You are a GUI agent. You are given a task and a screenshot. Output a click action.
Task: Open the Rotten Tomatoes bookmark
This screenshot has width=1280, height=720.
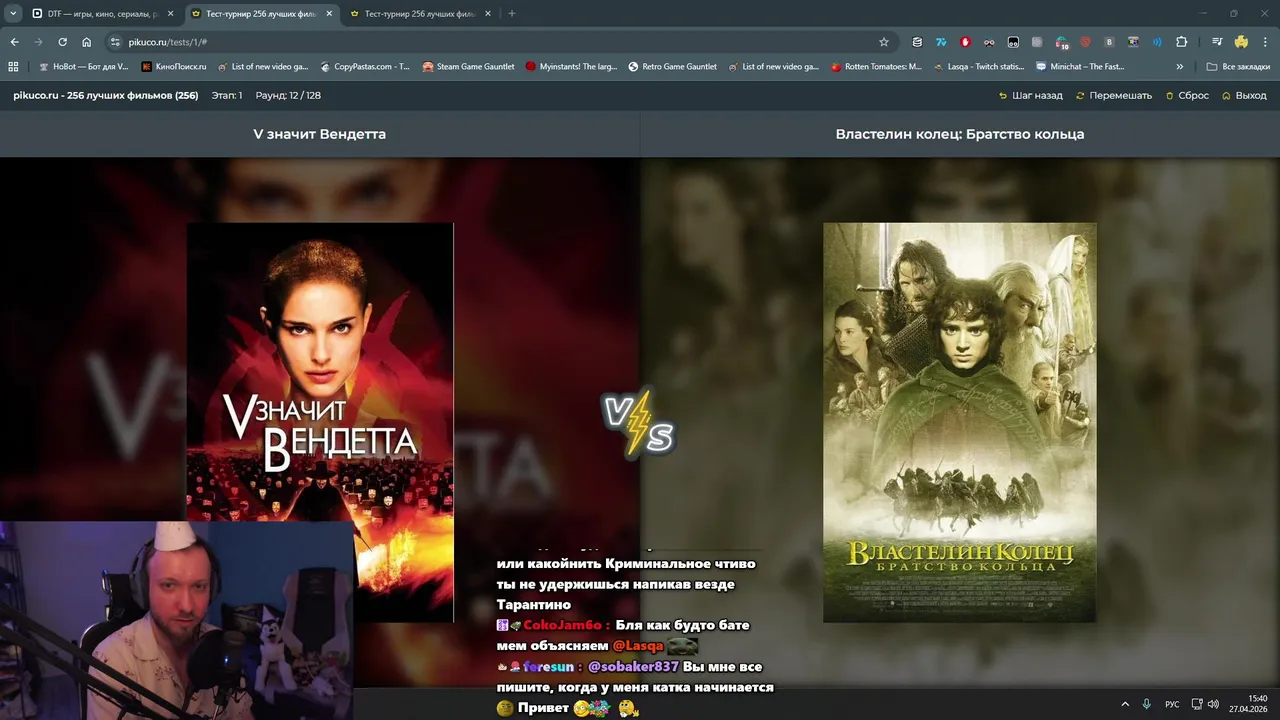877,67
